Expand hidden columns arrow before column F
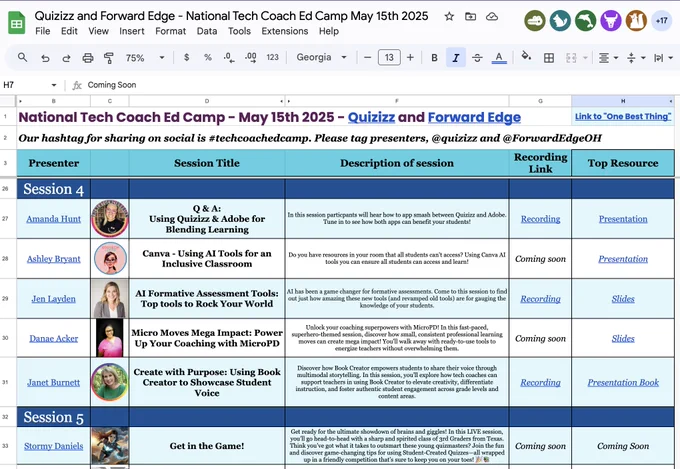680x469 pixels. tap(288, 101)
